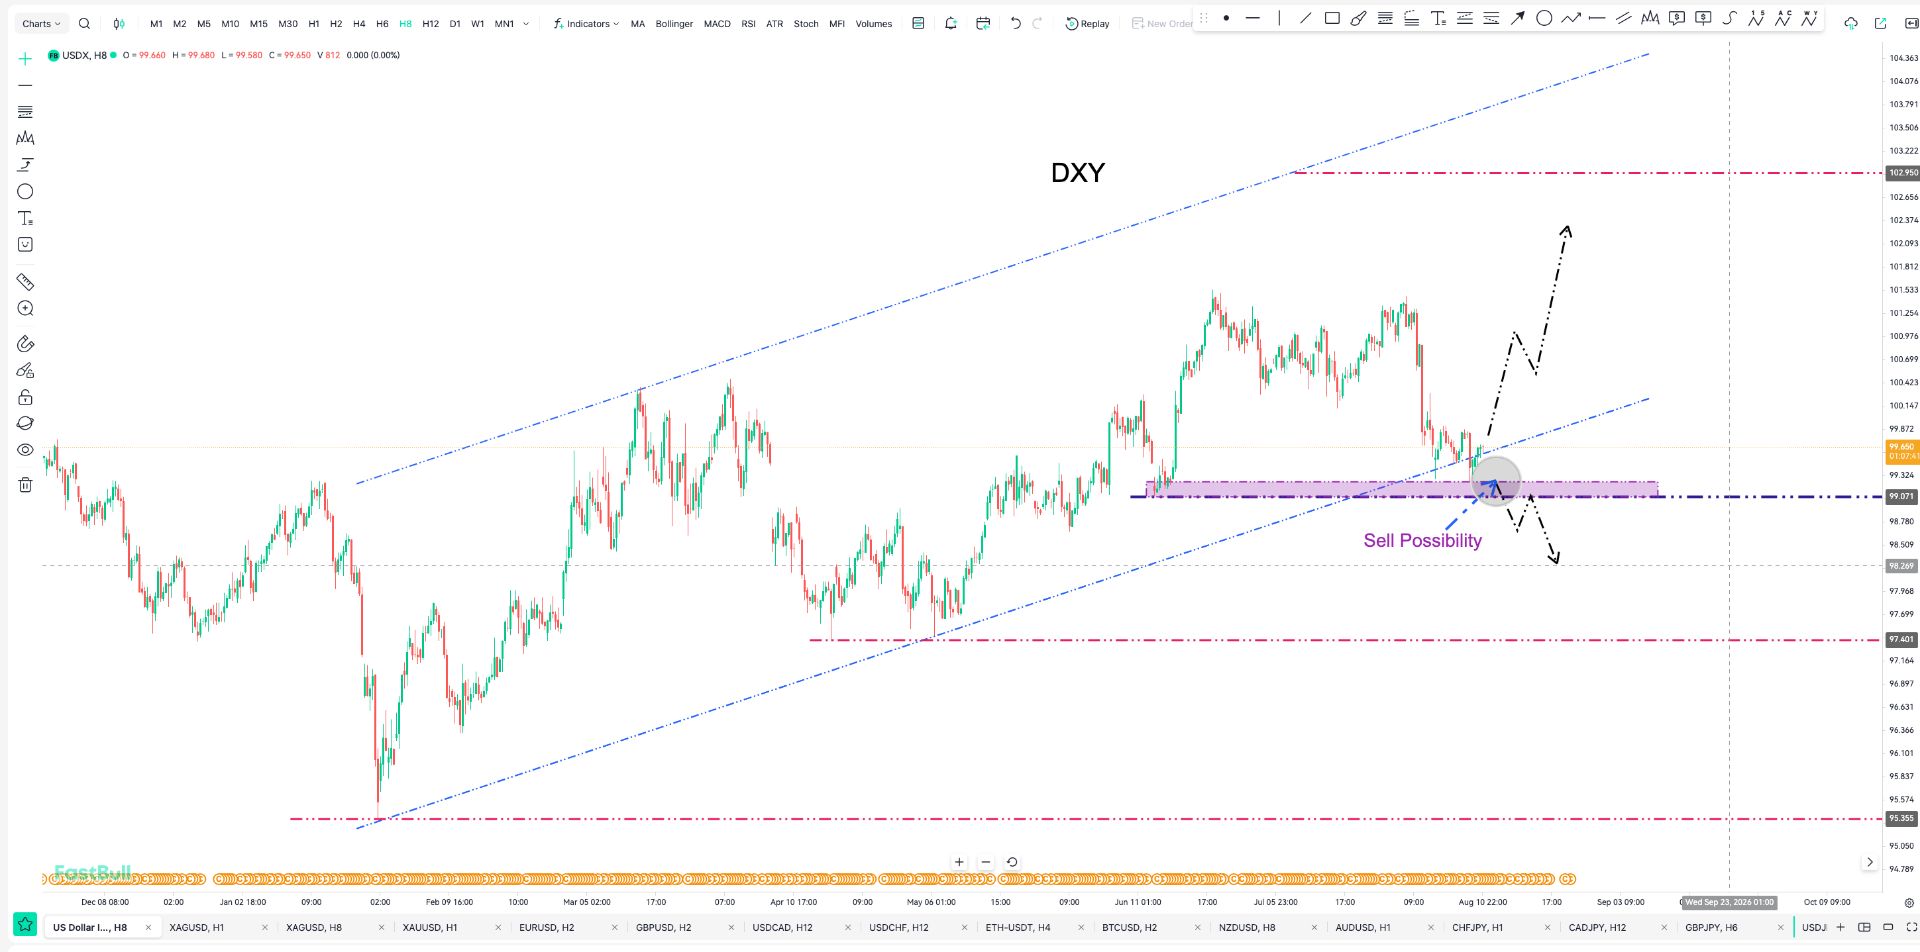Add the Volumes indicator
1920x952 pixels.
(x=874, y=24)
